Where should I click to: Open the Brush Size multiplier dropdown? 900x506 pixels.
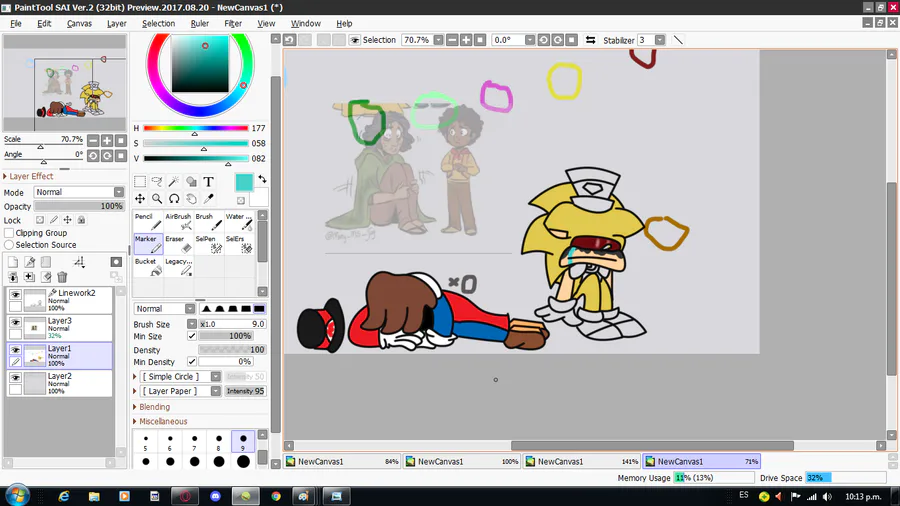[x=192, y=324]
